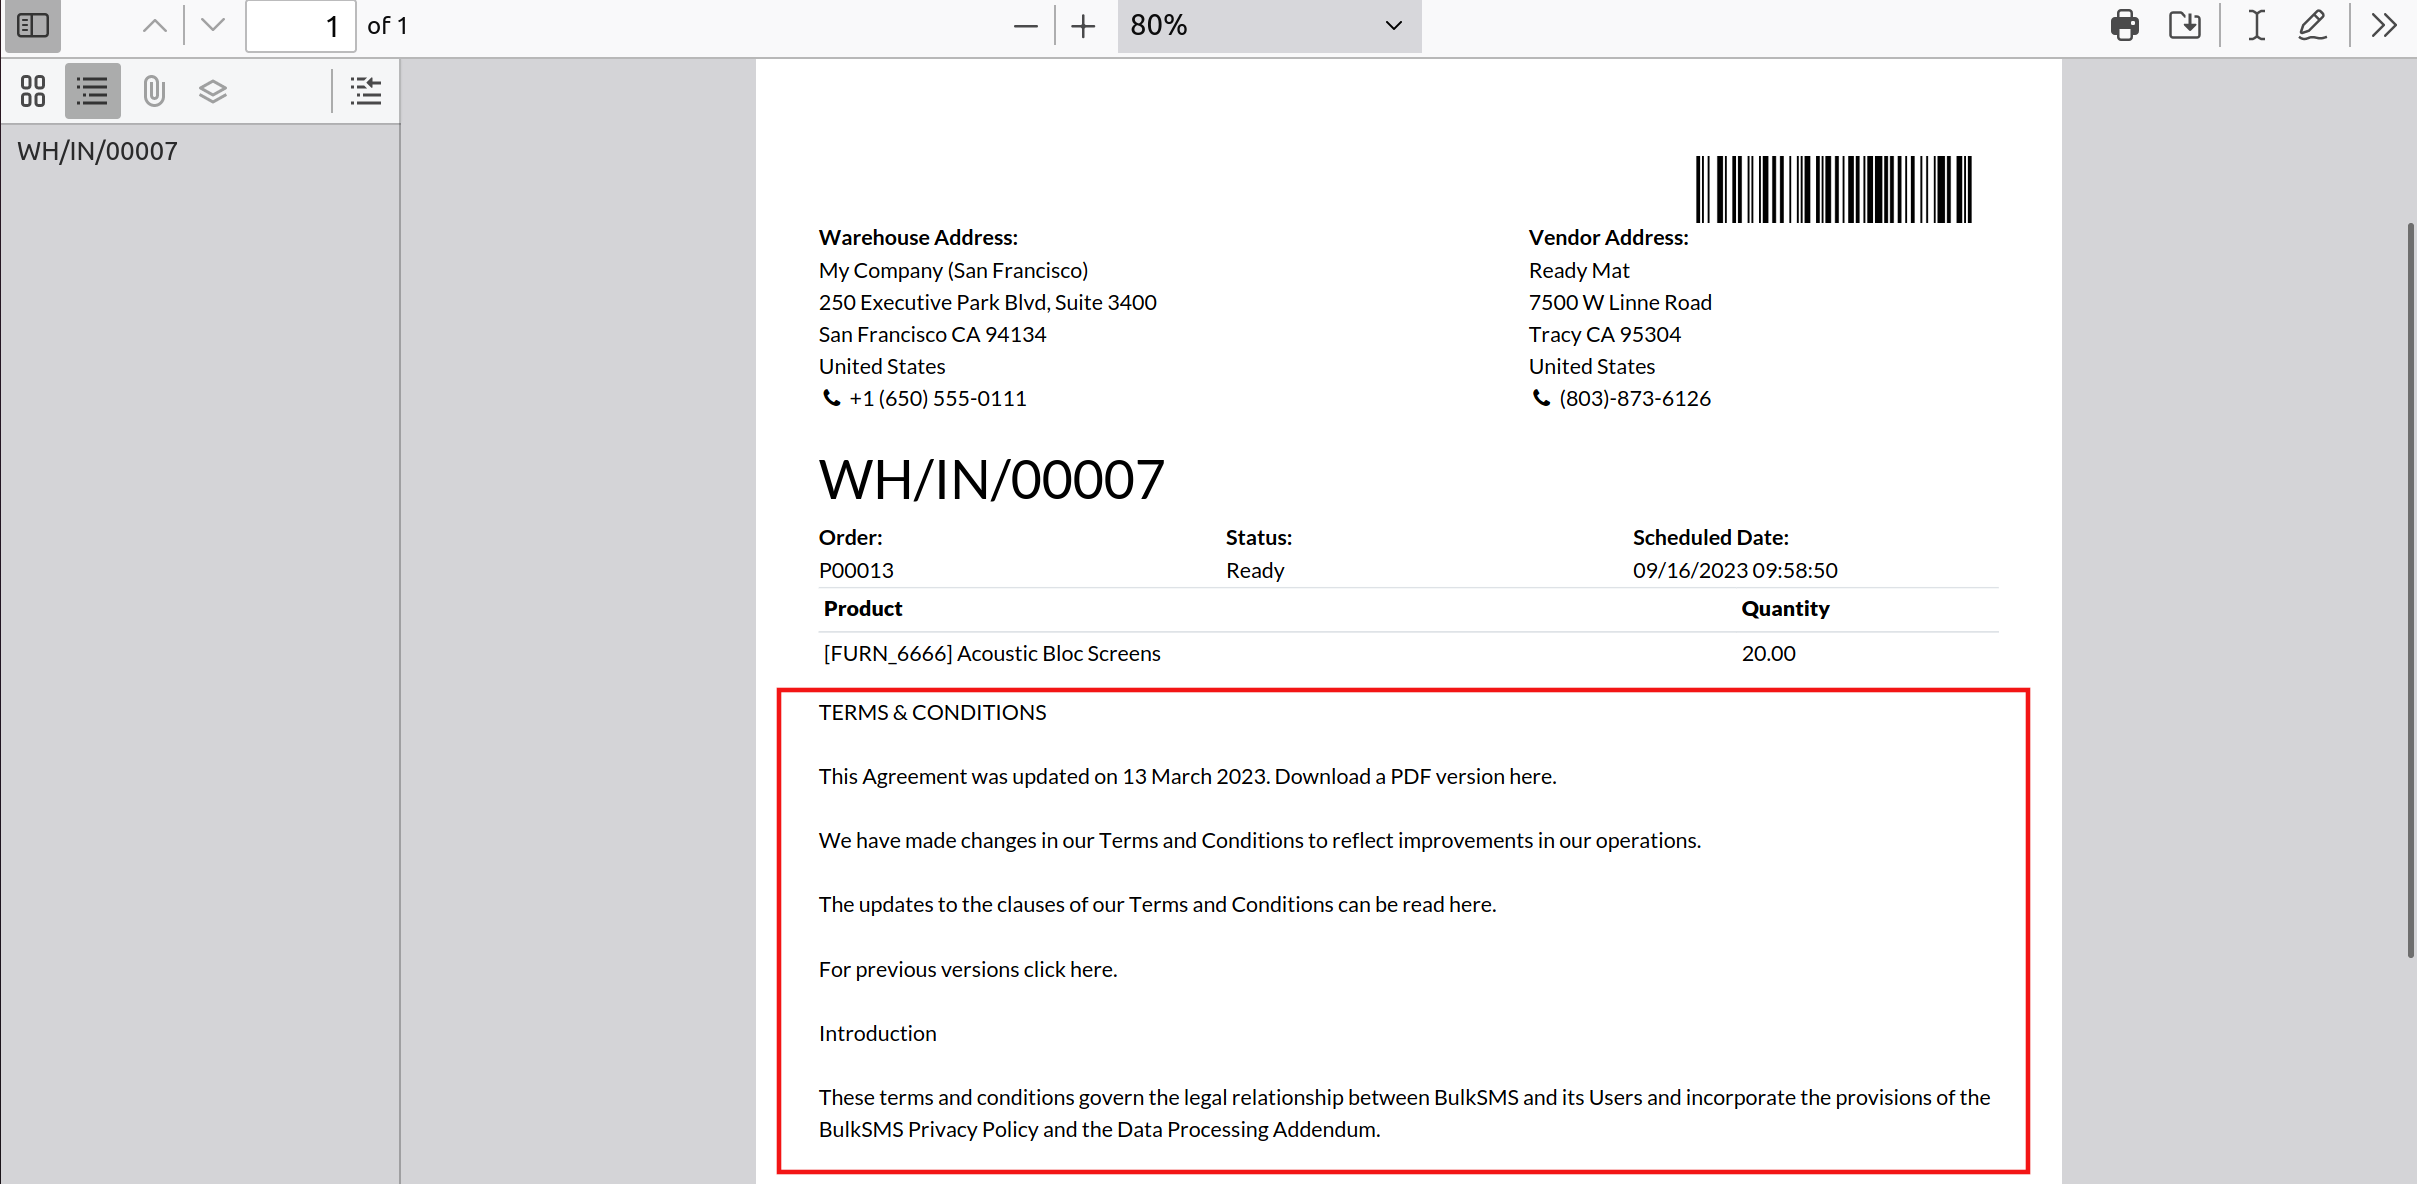The image size is (2417, 1184).
Task: Click the page number input field
Action: coord(300,26)
